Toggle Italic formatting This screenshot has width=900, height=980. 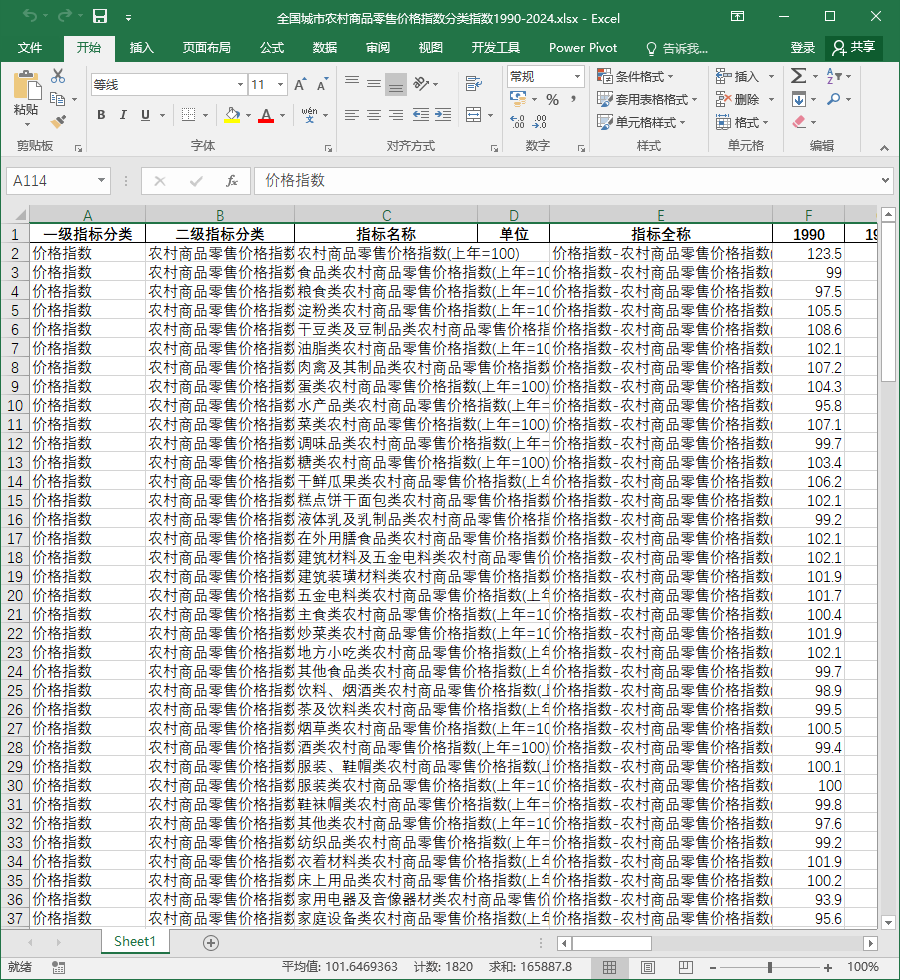click(x=123, y=115)
